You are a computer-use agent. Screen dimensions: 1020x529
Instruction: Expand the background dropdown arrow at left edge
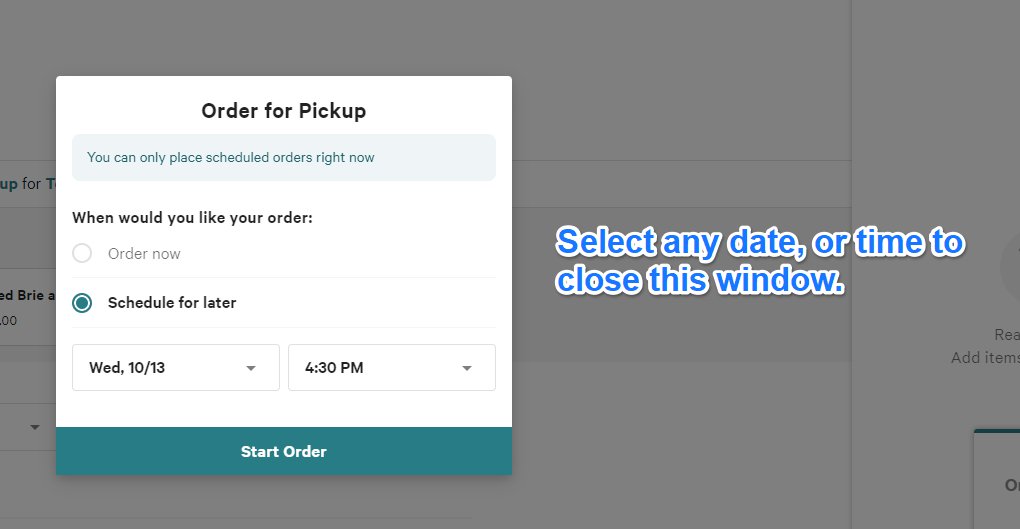[35, 427]
